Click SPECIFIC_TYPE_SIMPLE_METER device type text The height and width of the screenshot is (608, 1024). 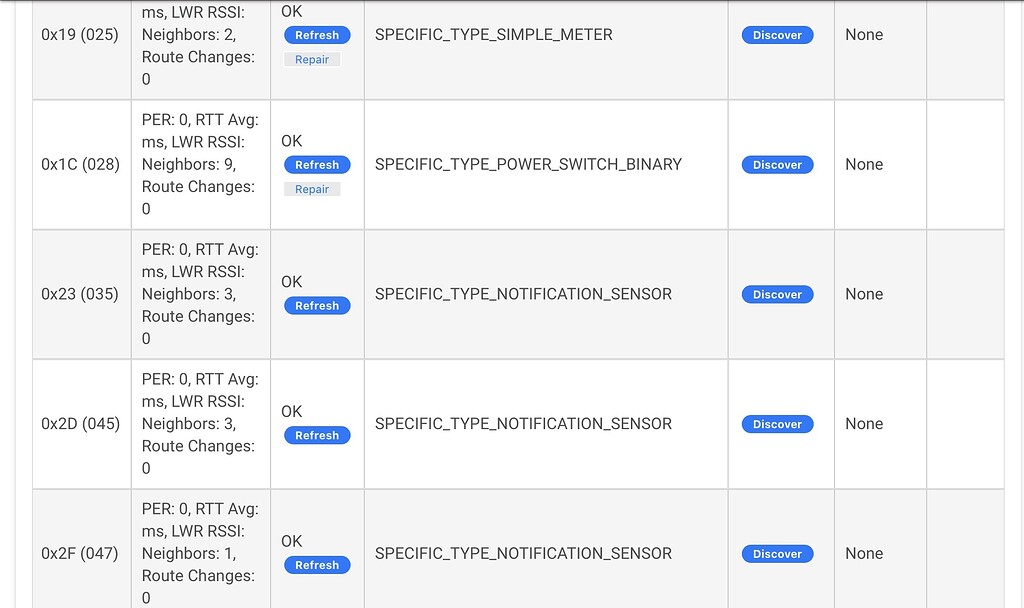pyautogui.click(x=494, y=35)
